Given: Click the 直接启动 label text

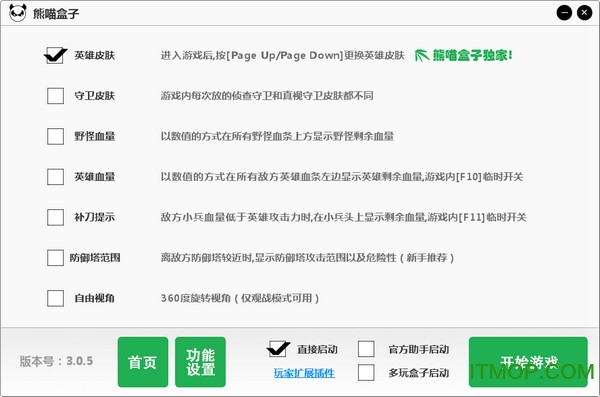Looking at the screenshot, I should pos(317,350).
